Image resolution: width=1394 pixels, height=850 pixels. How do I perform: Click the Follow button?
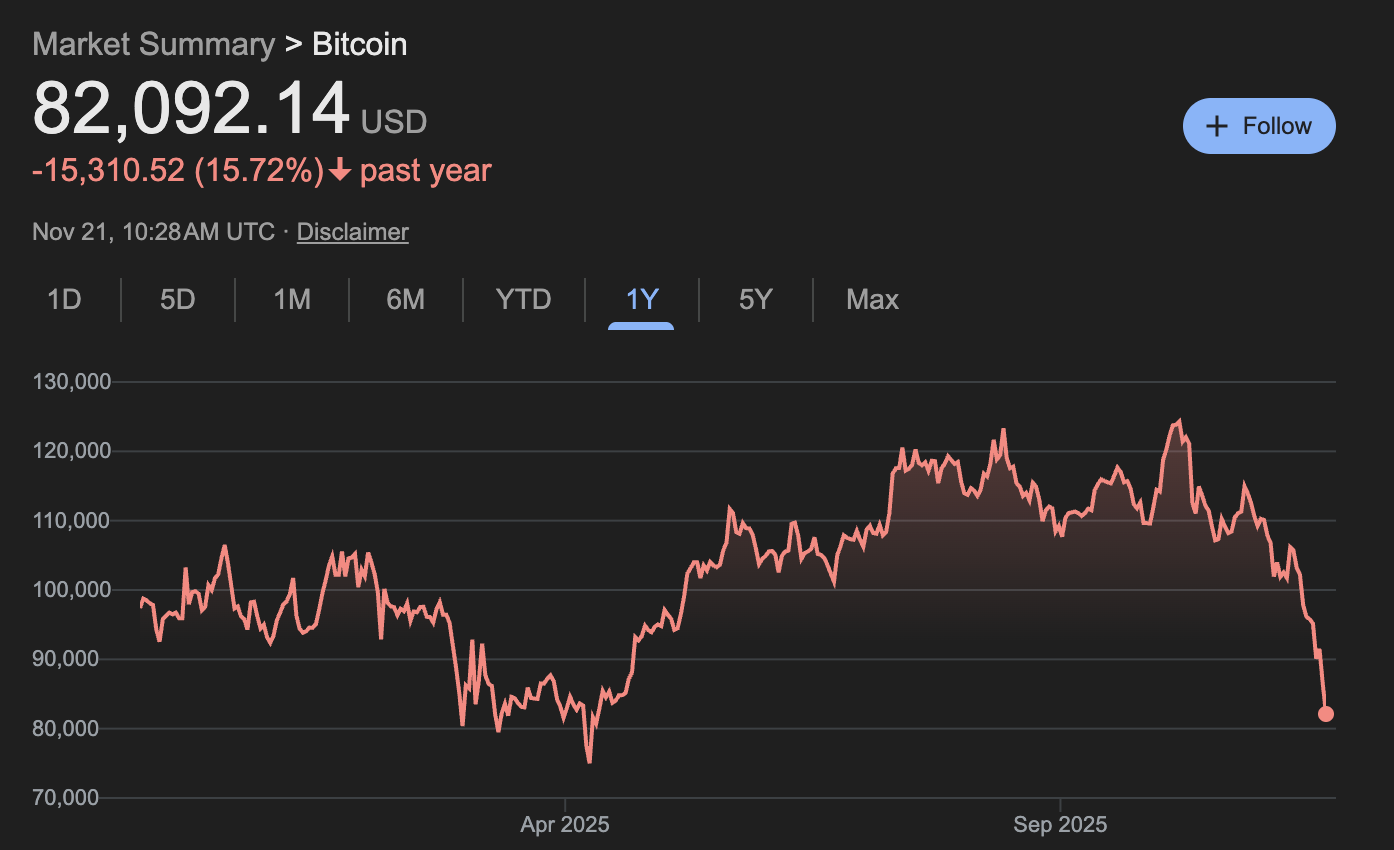tap(1259, 126)
